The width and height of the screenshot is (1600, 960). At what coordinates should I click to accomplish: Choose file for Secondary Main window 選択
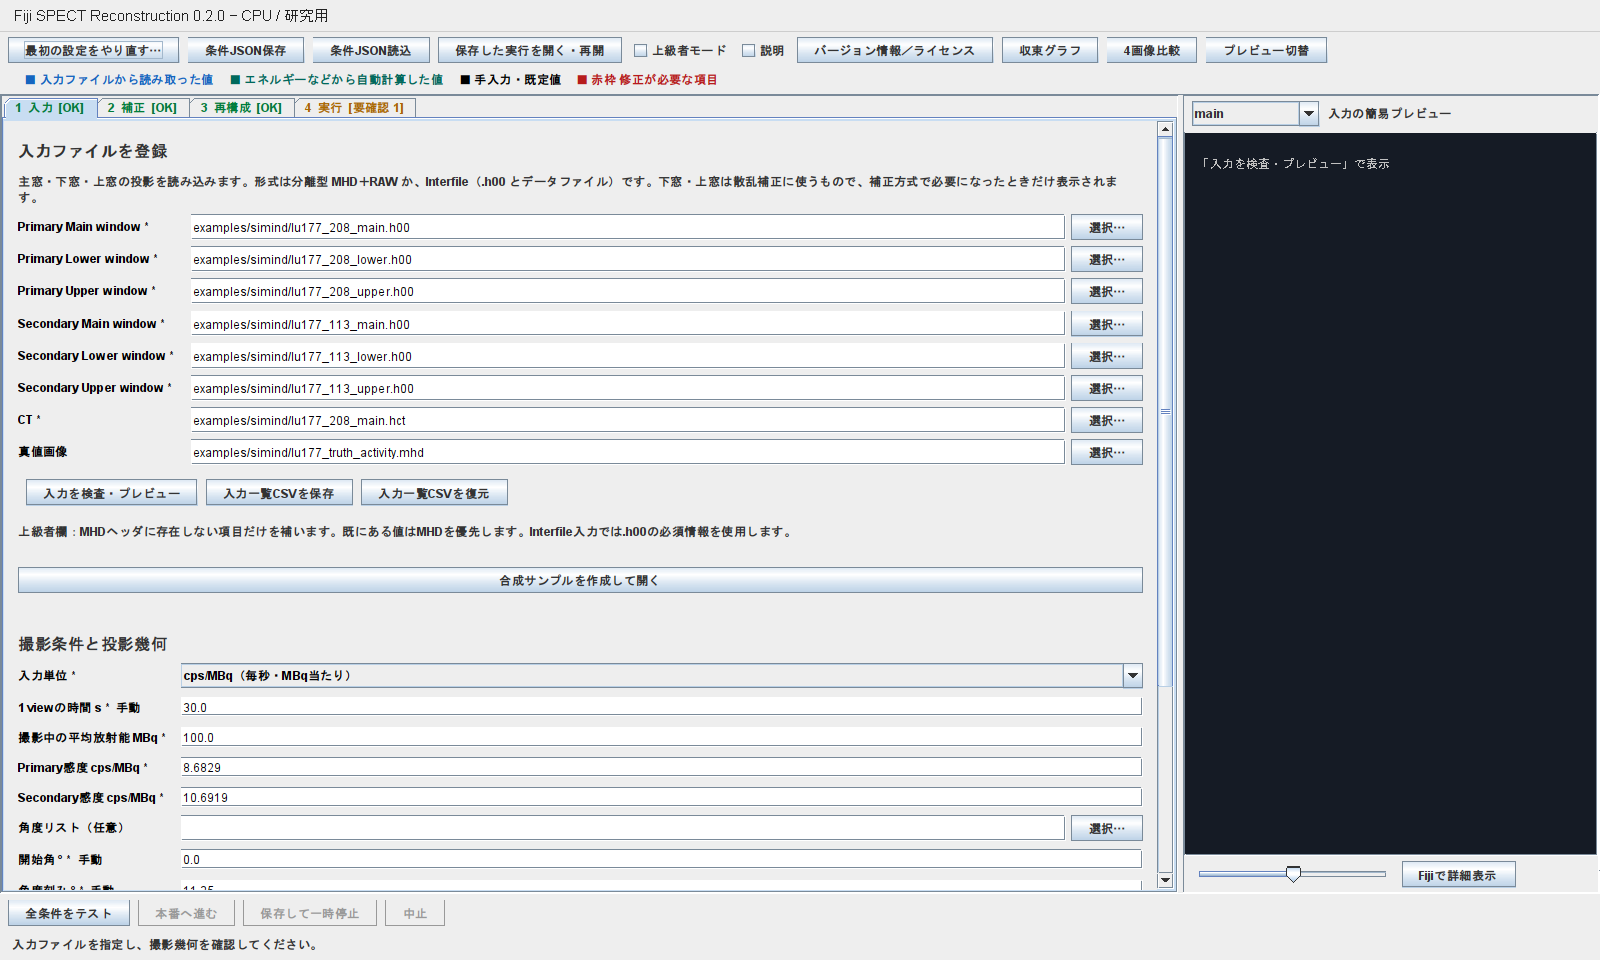click(1106, 324)
